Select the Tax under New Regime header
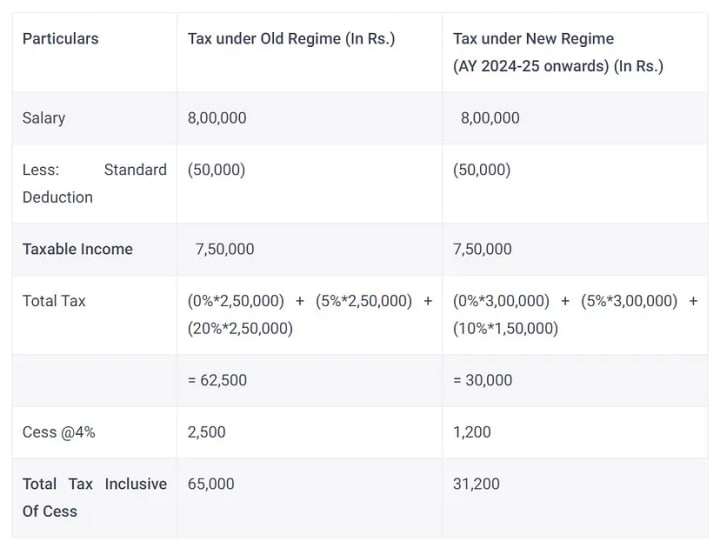Screen dimensions: 720x548 point(557,52)
